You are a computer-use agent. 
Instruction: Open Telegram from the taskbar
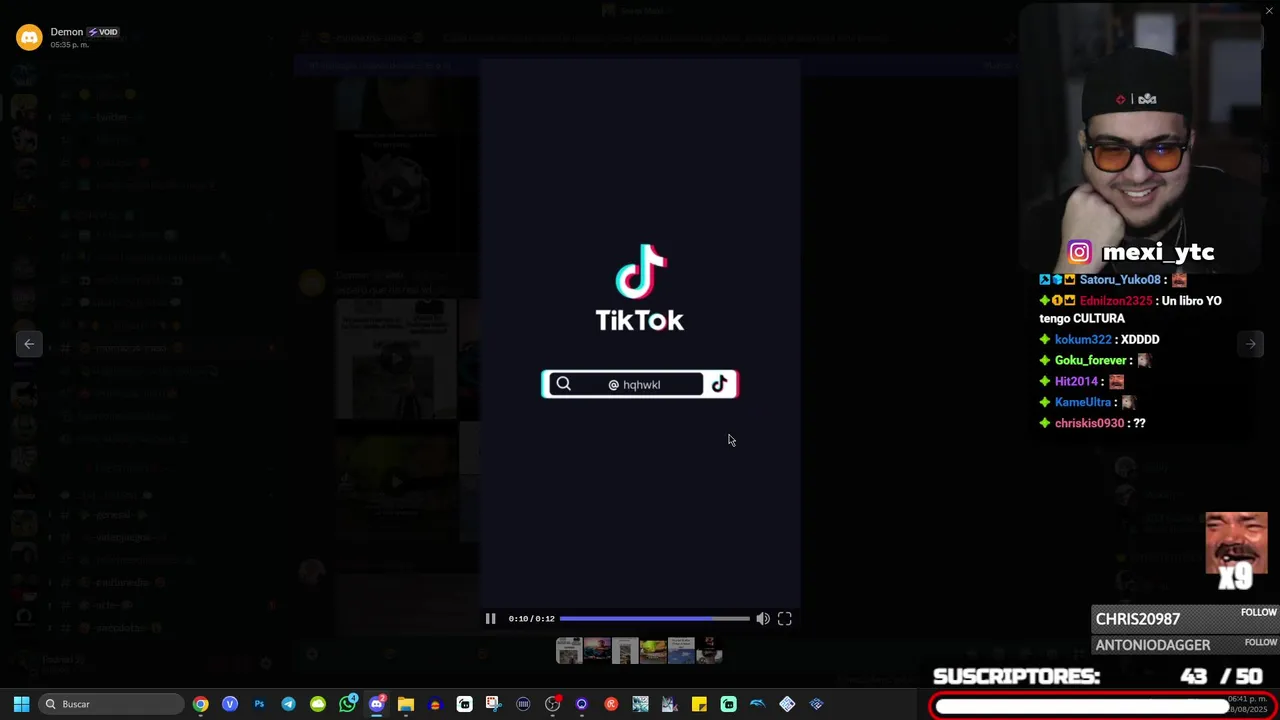[288, 704]
